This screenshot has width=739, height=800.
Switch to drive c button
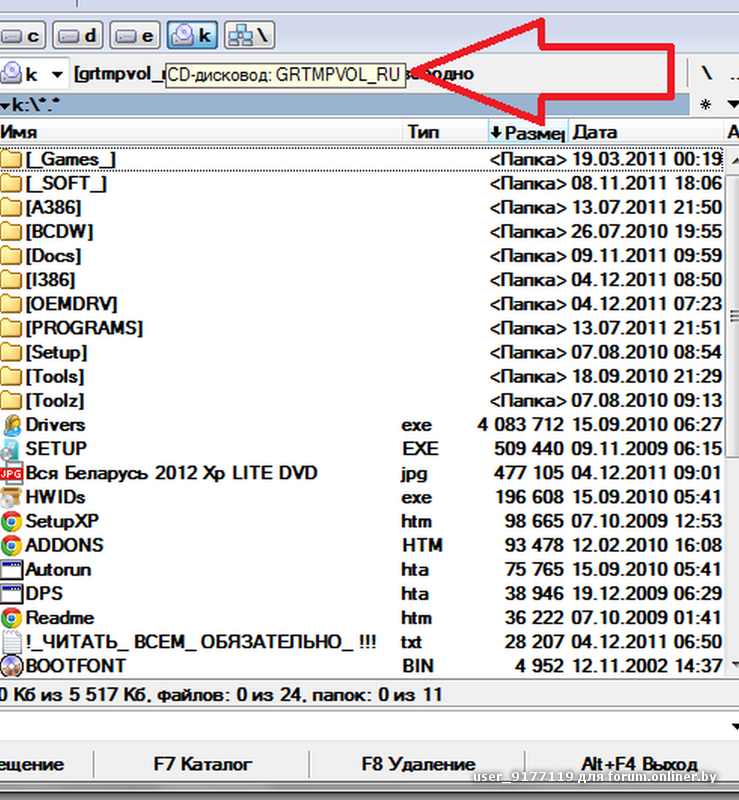point(21,35)
